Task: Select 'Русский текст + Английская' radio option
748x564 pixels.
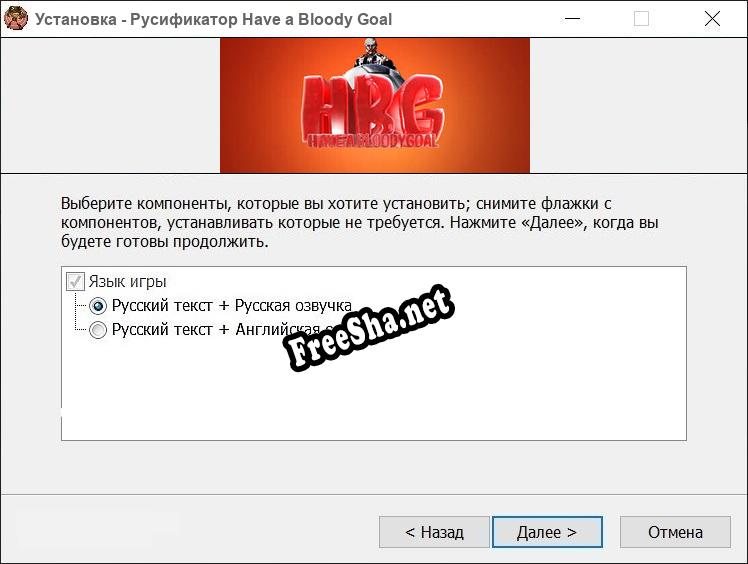Action: [x=98, y=330]
